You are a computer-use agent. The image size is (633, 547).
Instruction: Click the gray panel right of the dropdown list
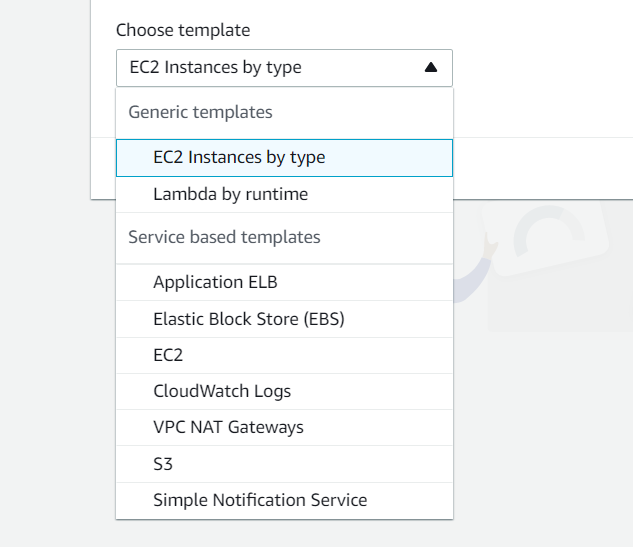click(560, 300)
